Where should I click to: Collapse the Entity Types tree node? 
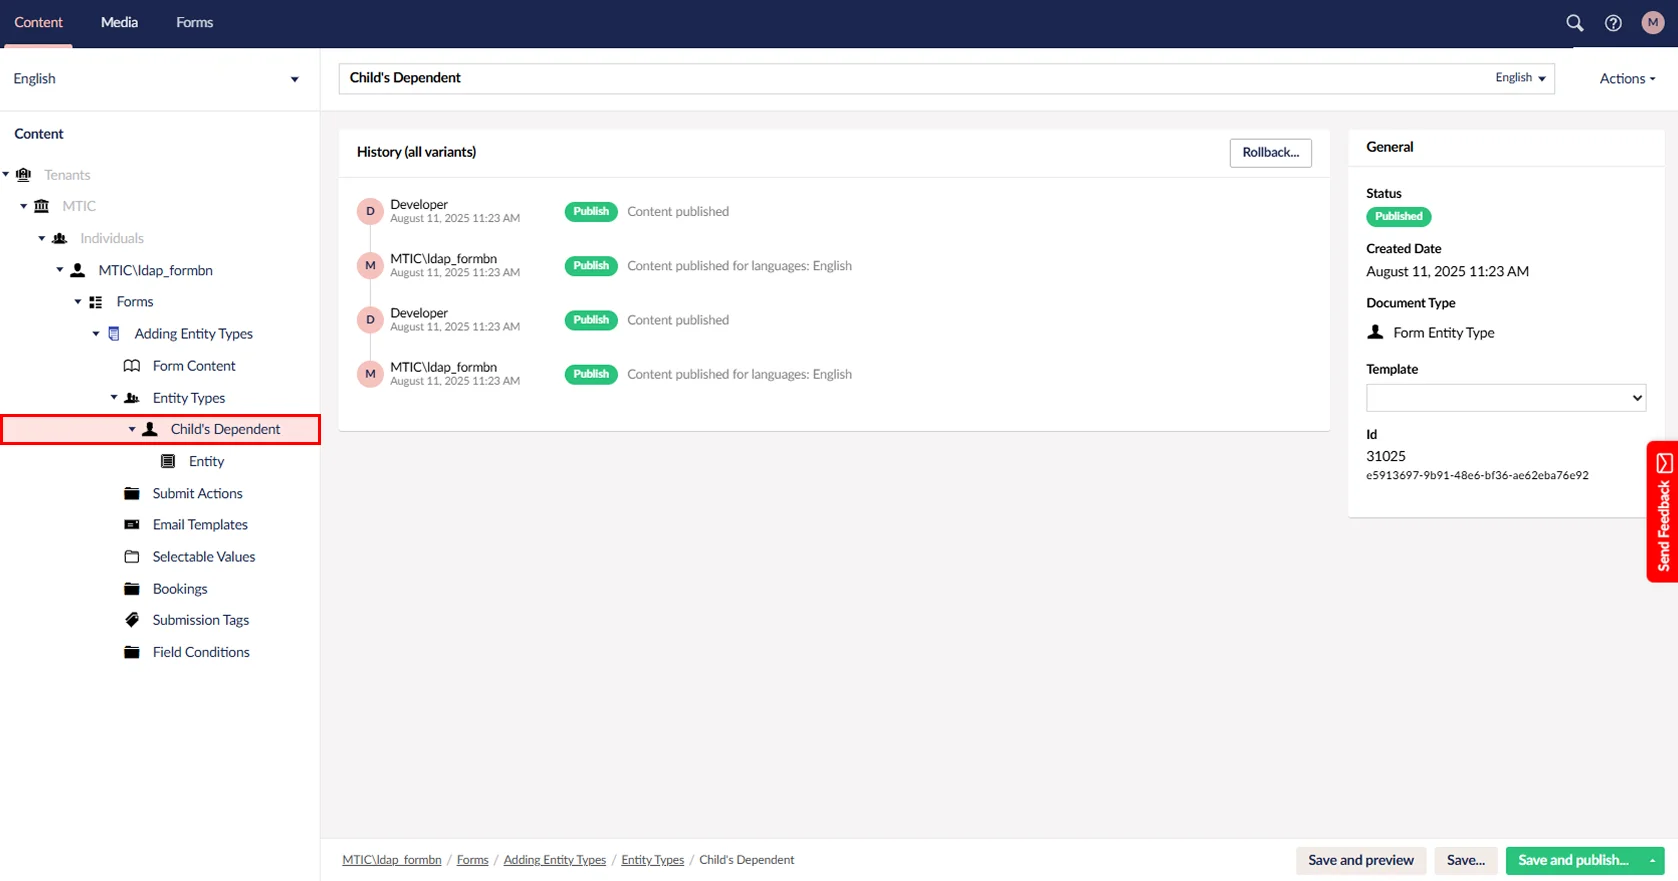[114, 398]
